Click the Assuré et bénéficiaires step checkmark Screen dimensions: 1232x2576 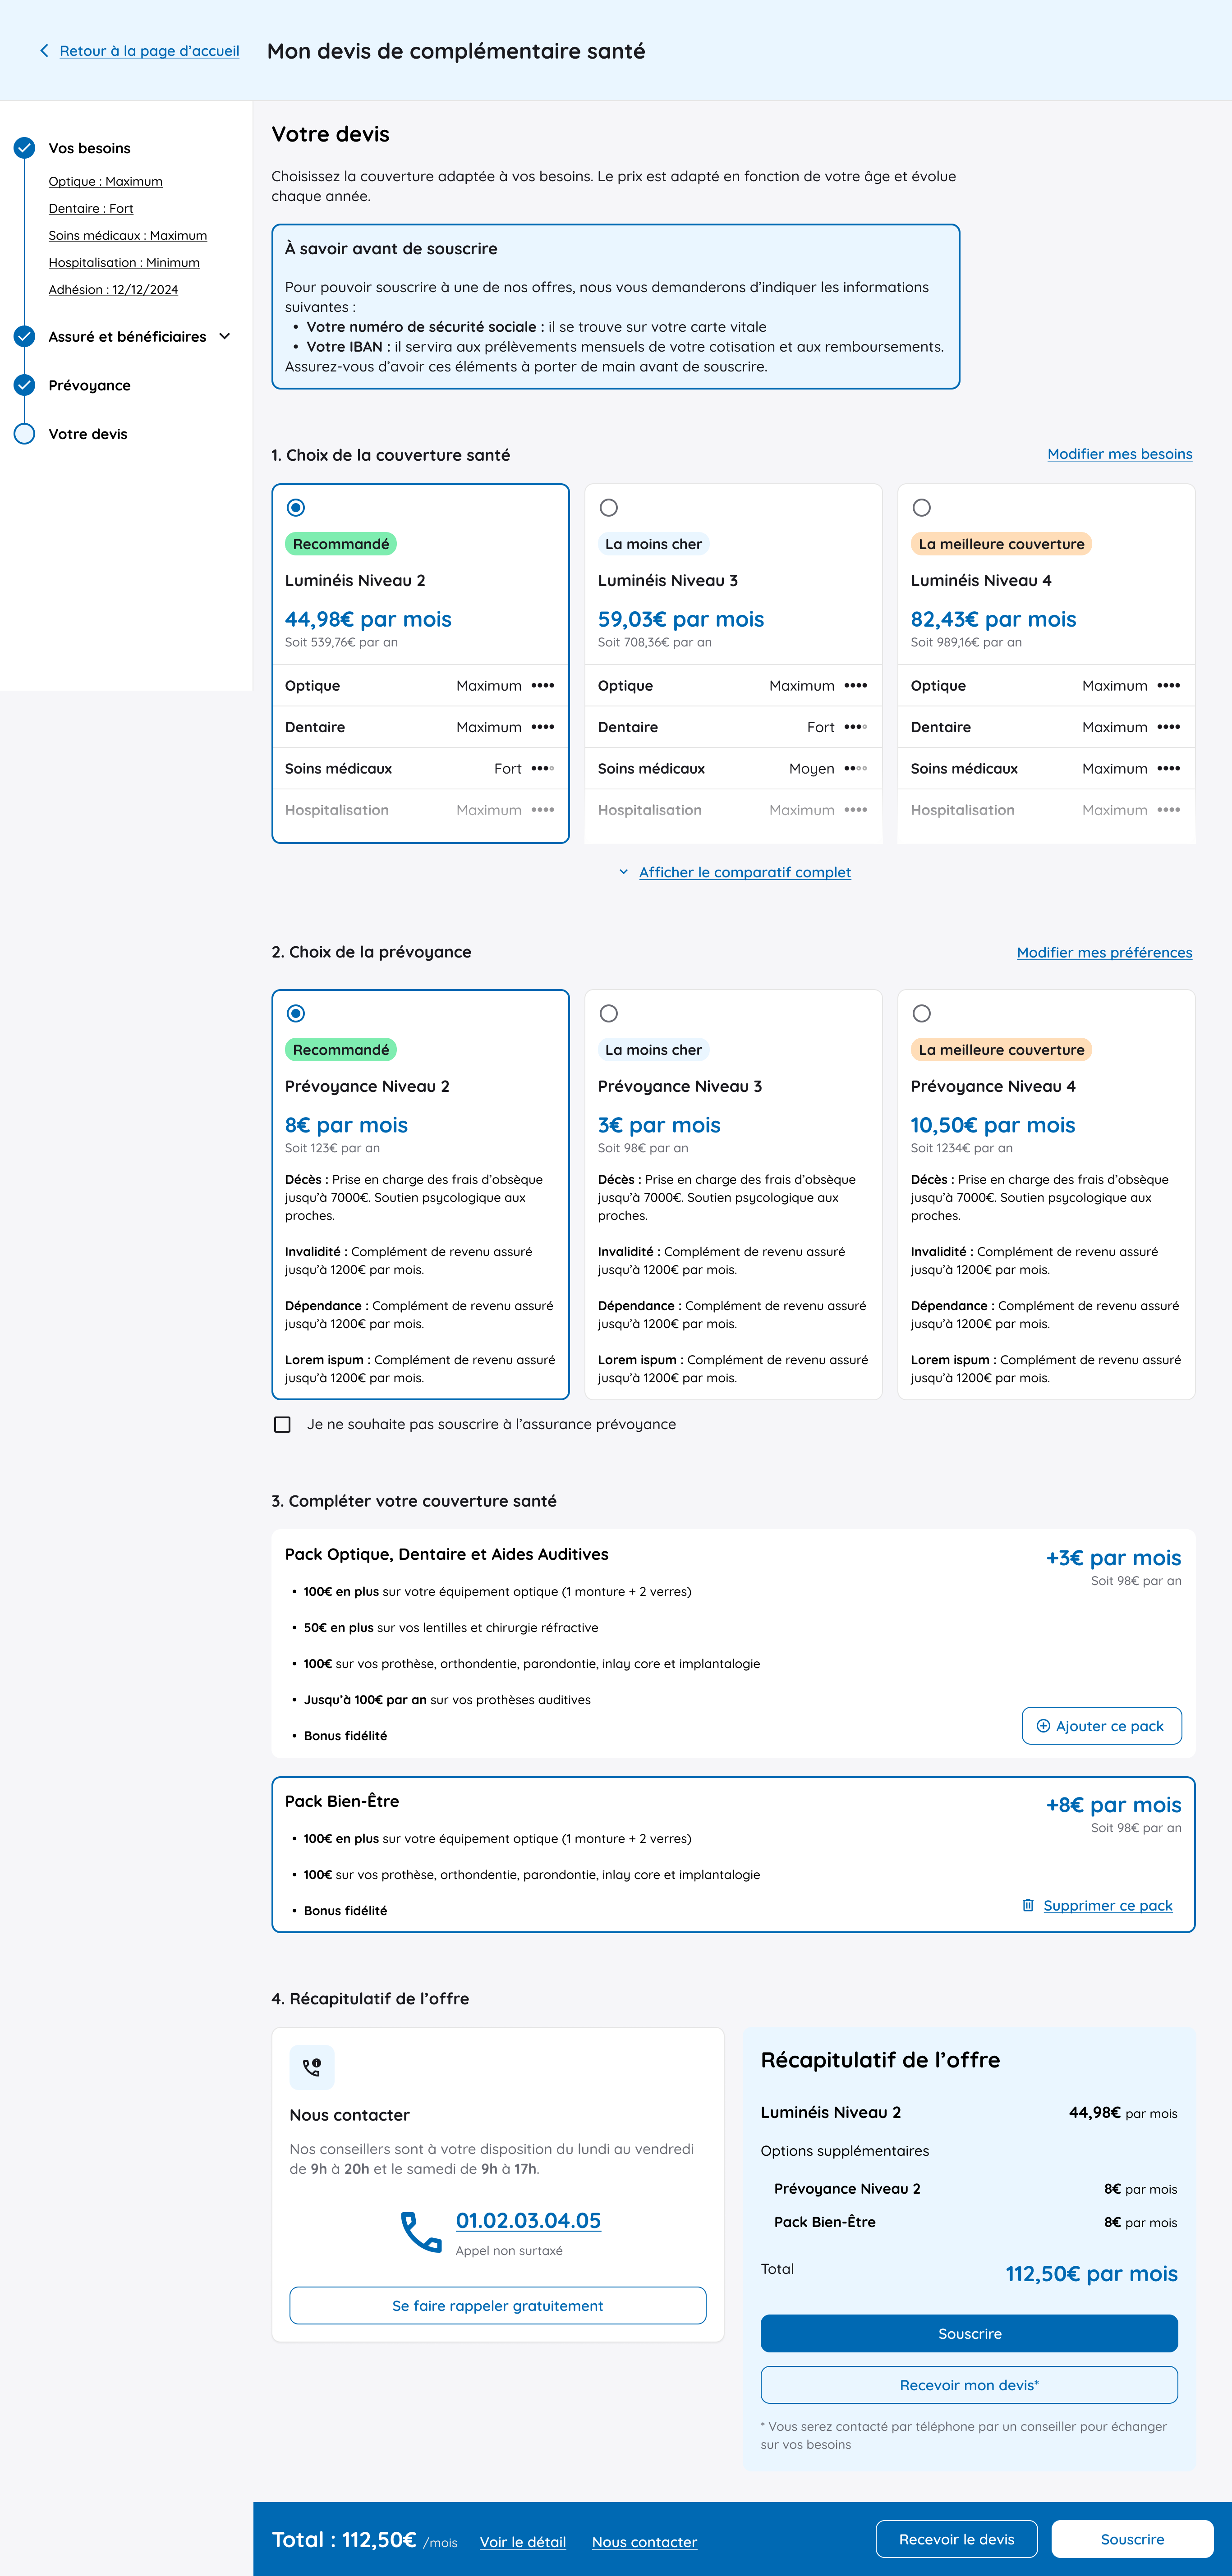click(x=24, y=336)
